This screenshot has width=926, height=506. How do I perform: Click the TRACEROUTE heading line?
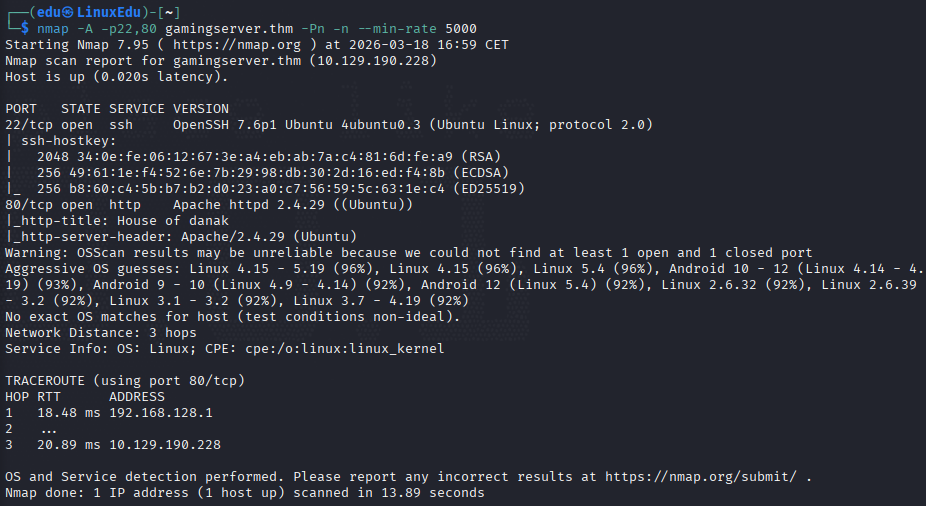tap(125, 381)
